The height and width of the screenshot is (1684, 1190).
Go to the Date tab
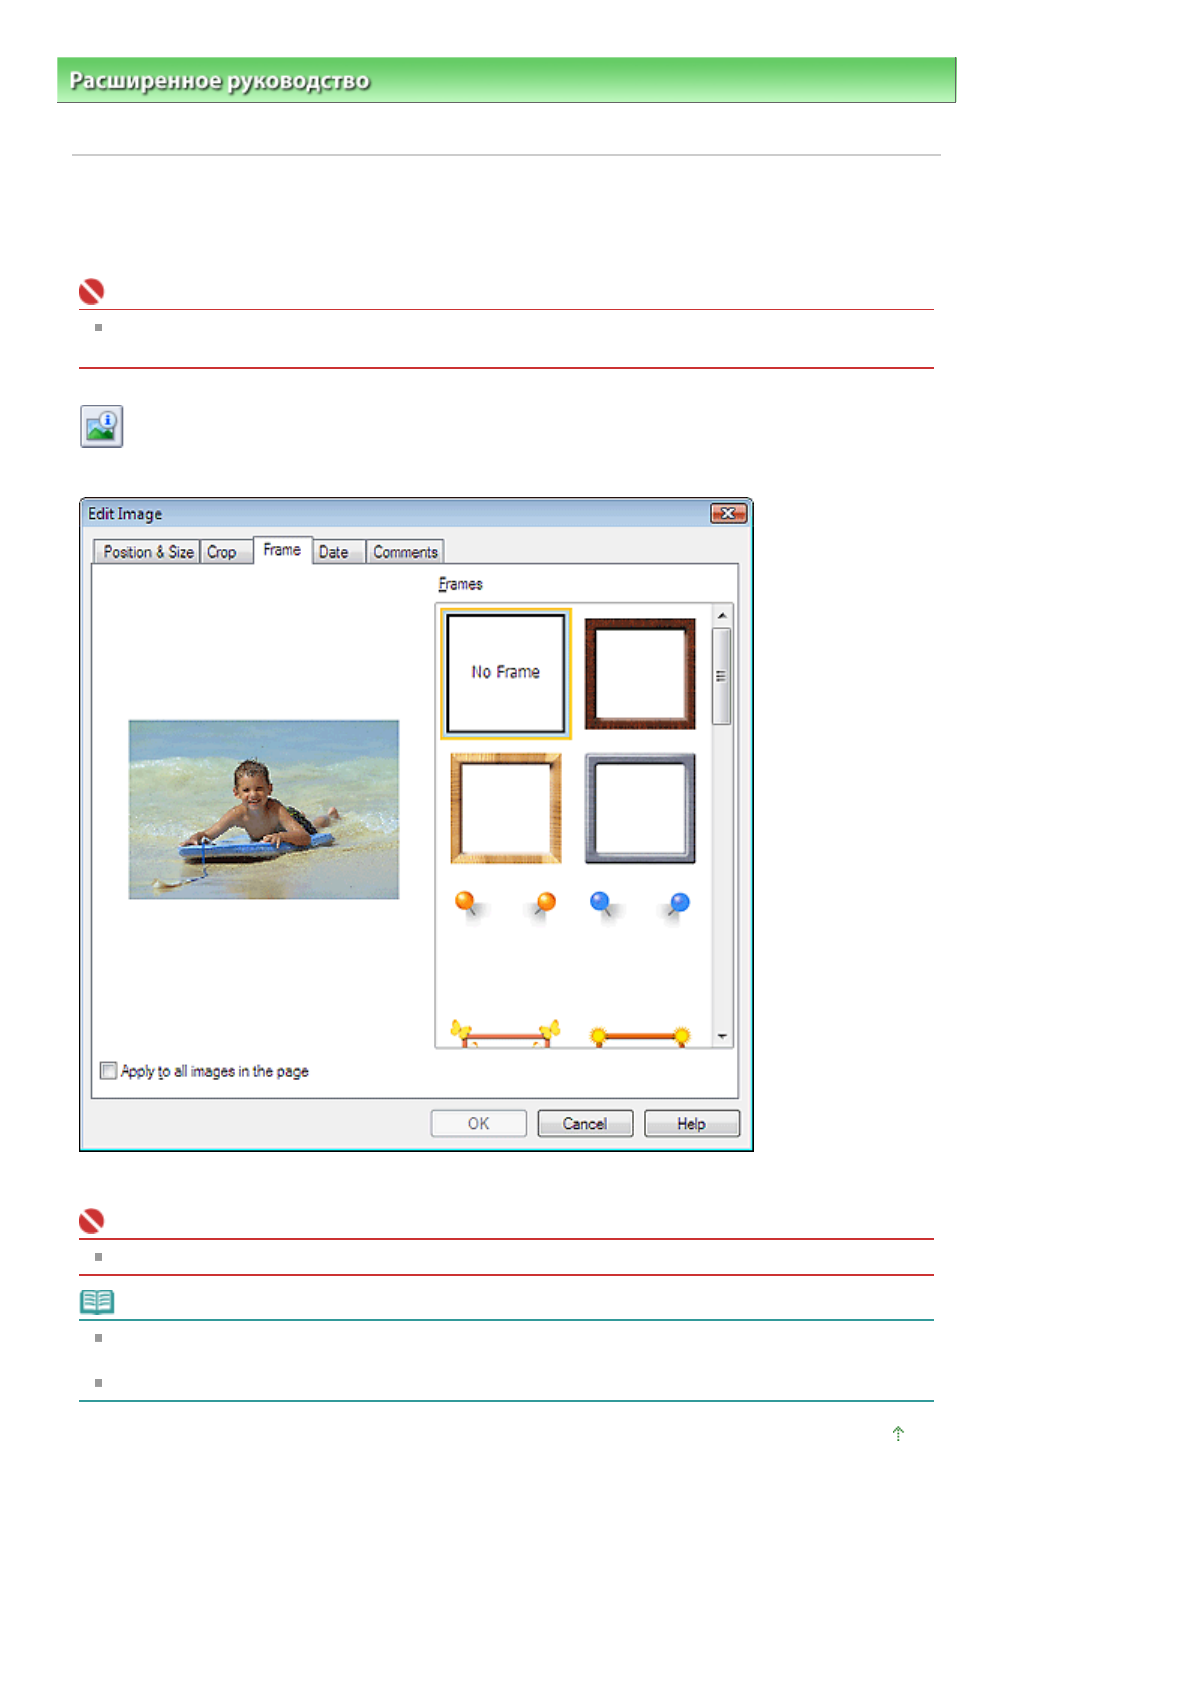[x=334, y=552]
